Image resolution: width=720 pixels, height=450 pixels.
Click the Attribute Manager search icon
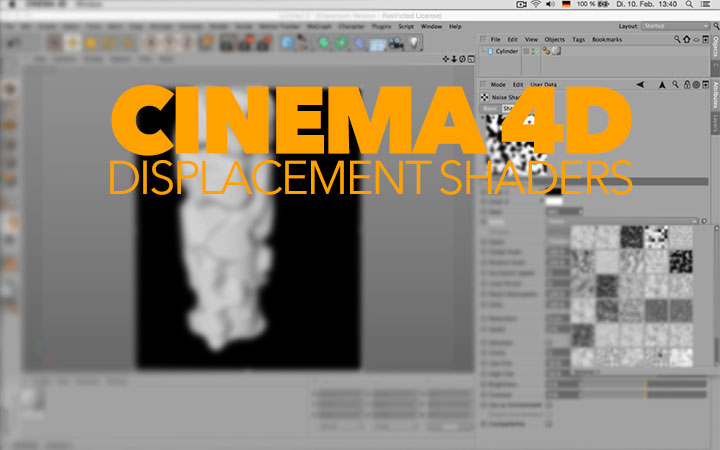tap(675, 84)
